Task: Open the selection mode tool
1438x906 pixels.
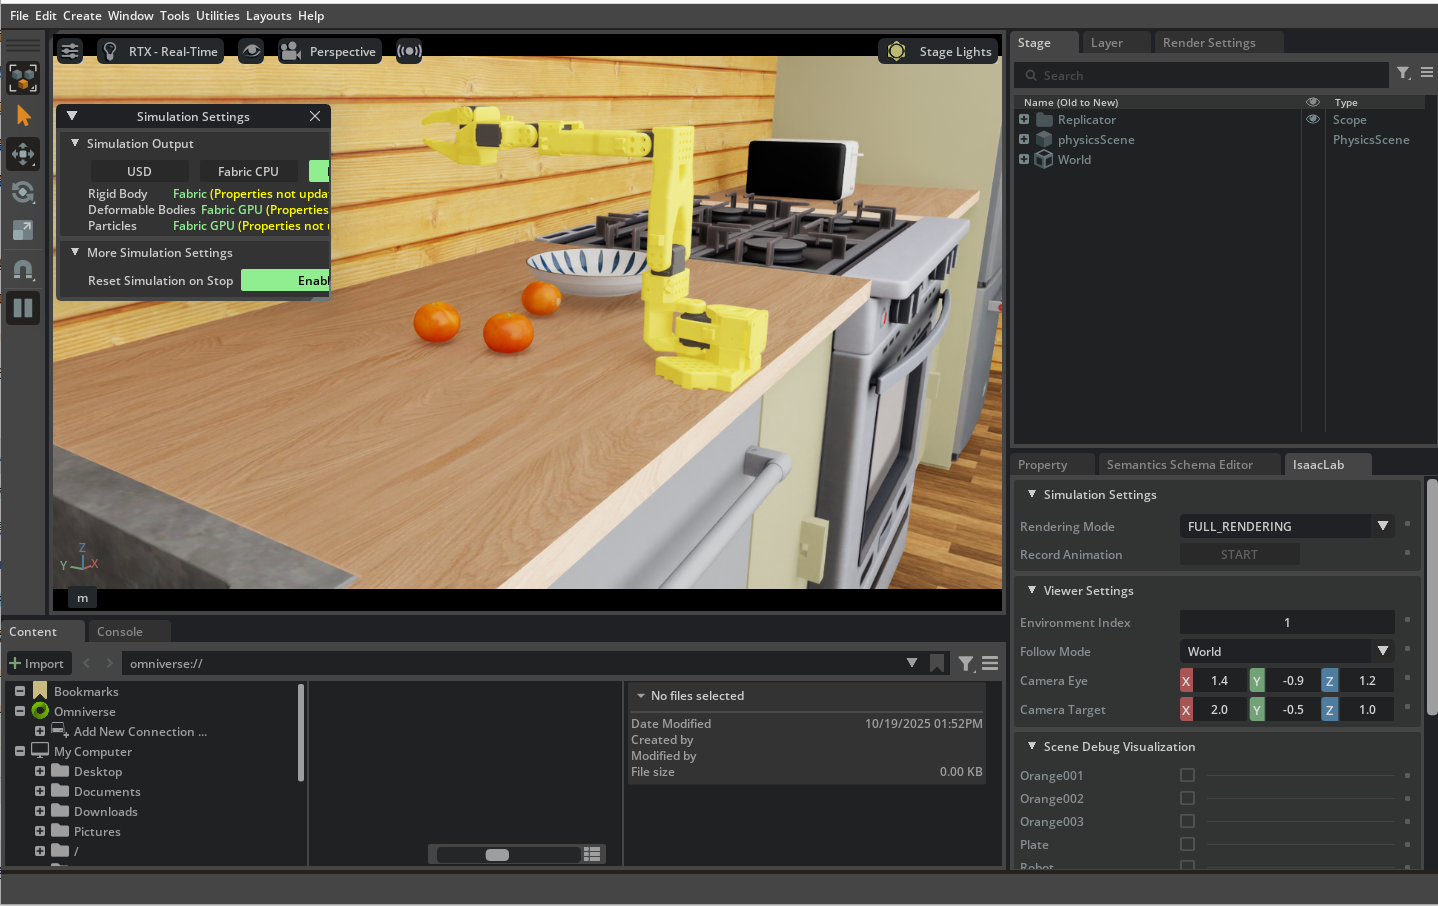Action: click(x=23, y=78)
